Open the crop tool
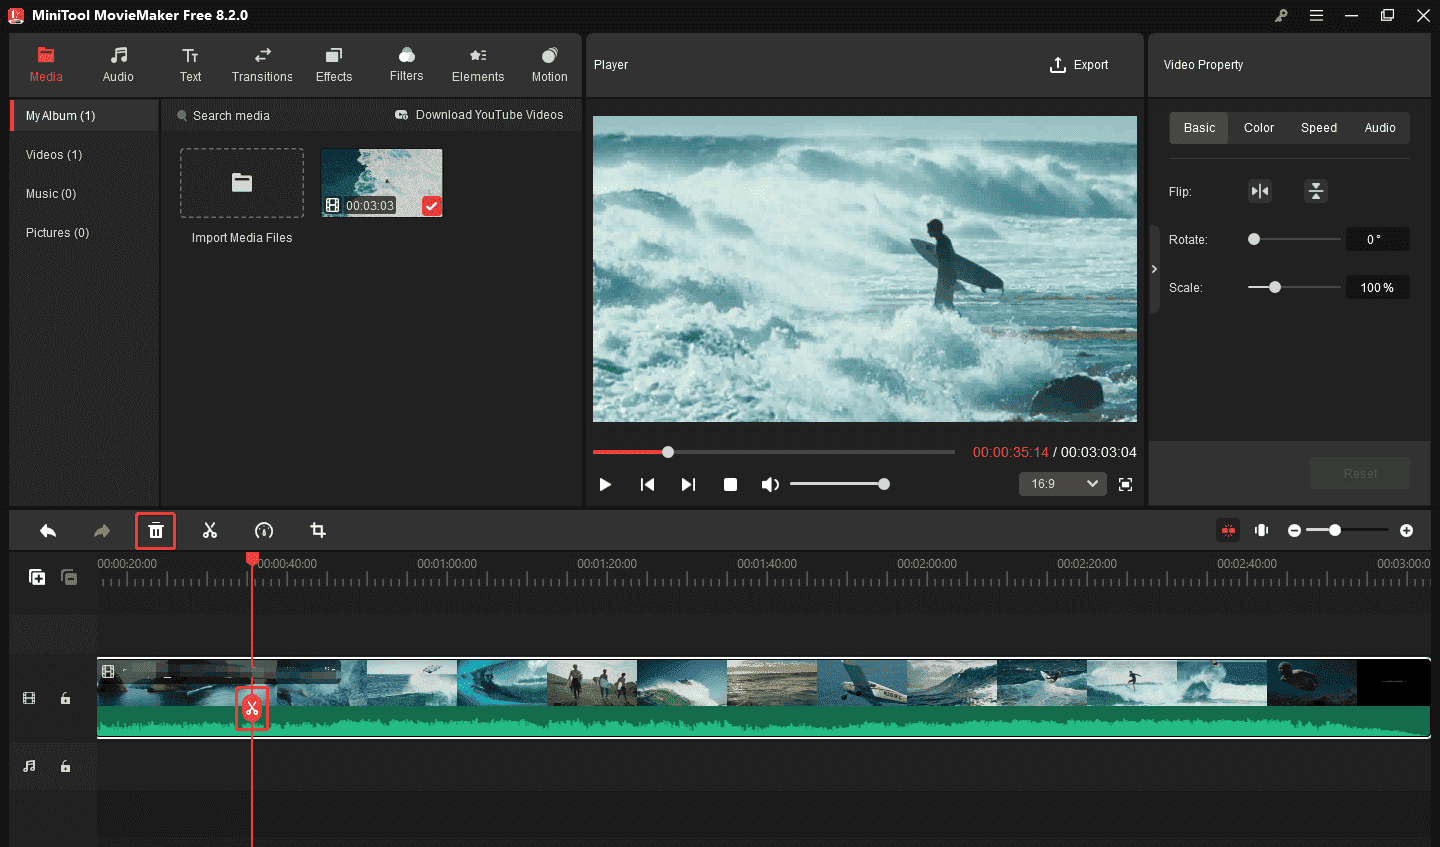Screen dimensions: 1440x847 318,531
